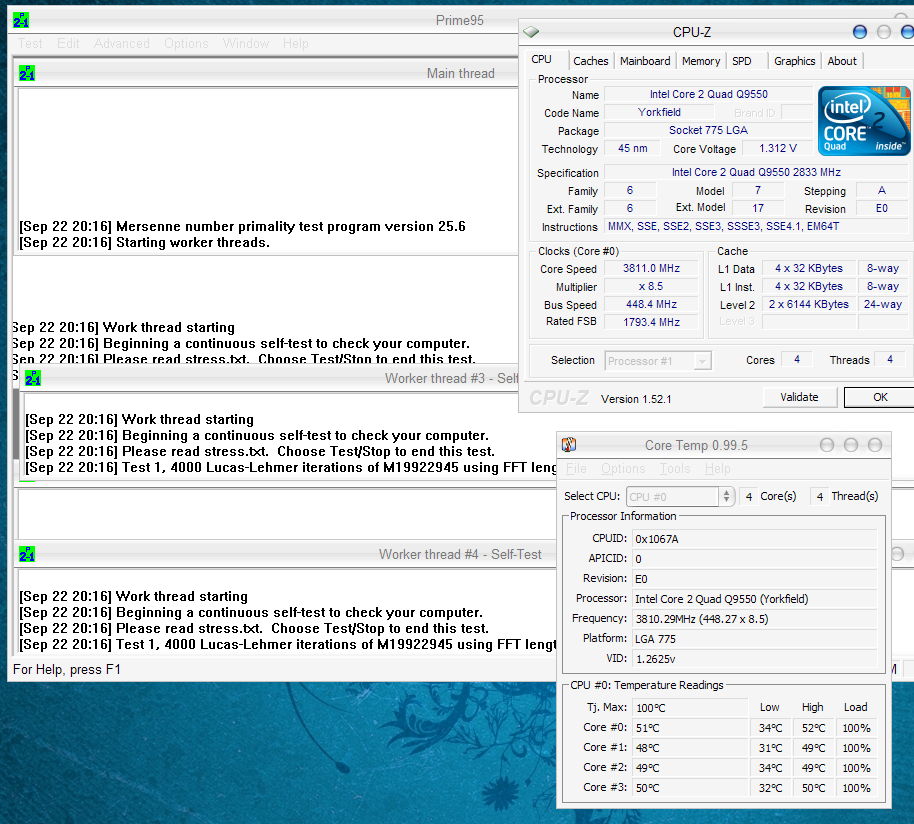Click the Bus Speed value '448.4 MHz'
The height and width of the screenshot is (824, 914).
coord(651,305)
